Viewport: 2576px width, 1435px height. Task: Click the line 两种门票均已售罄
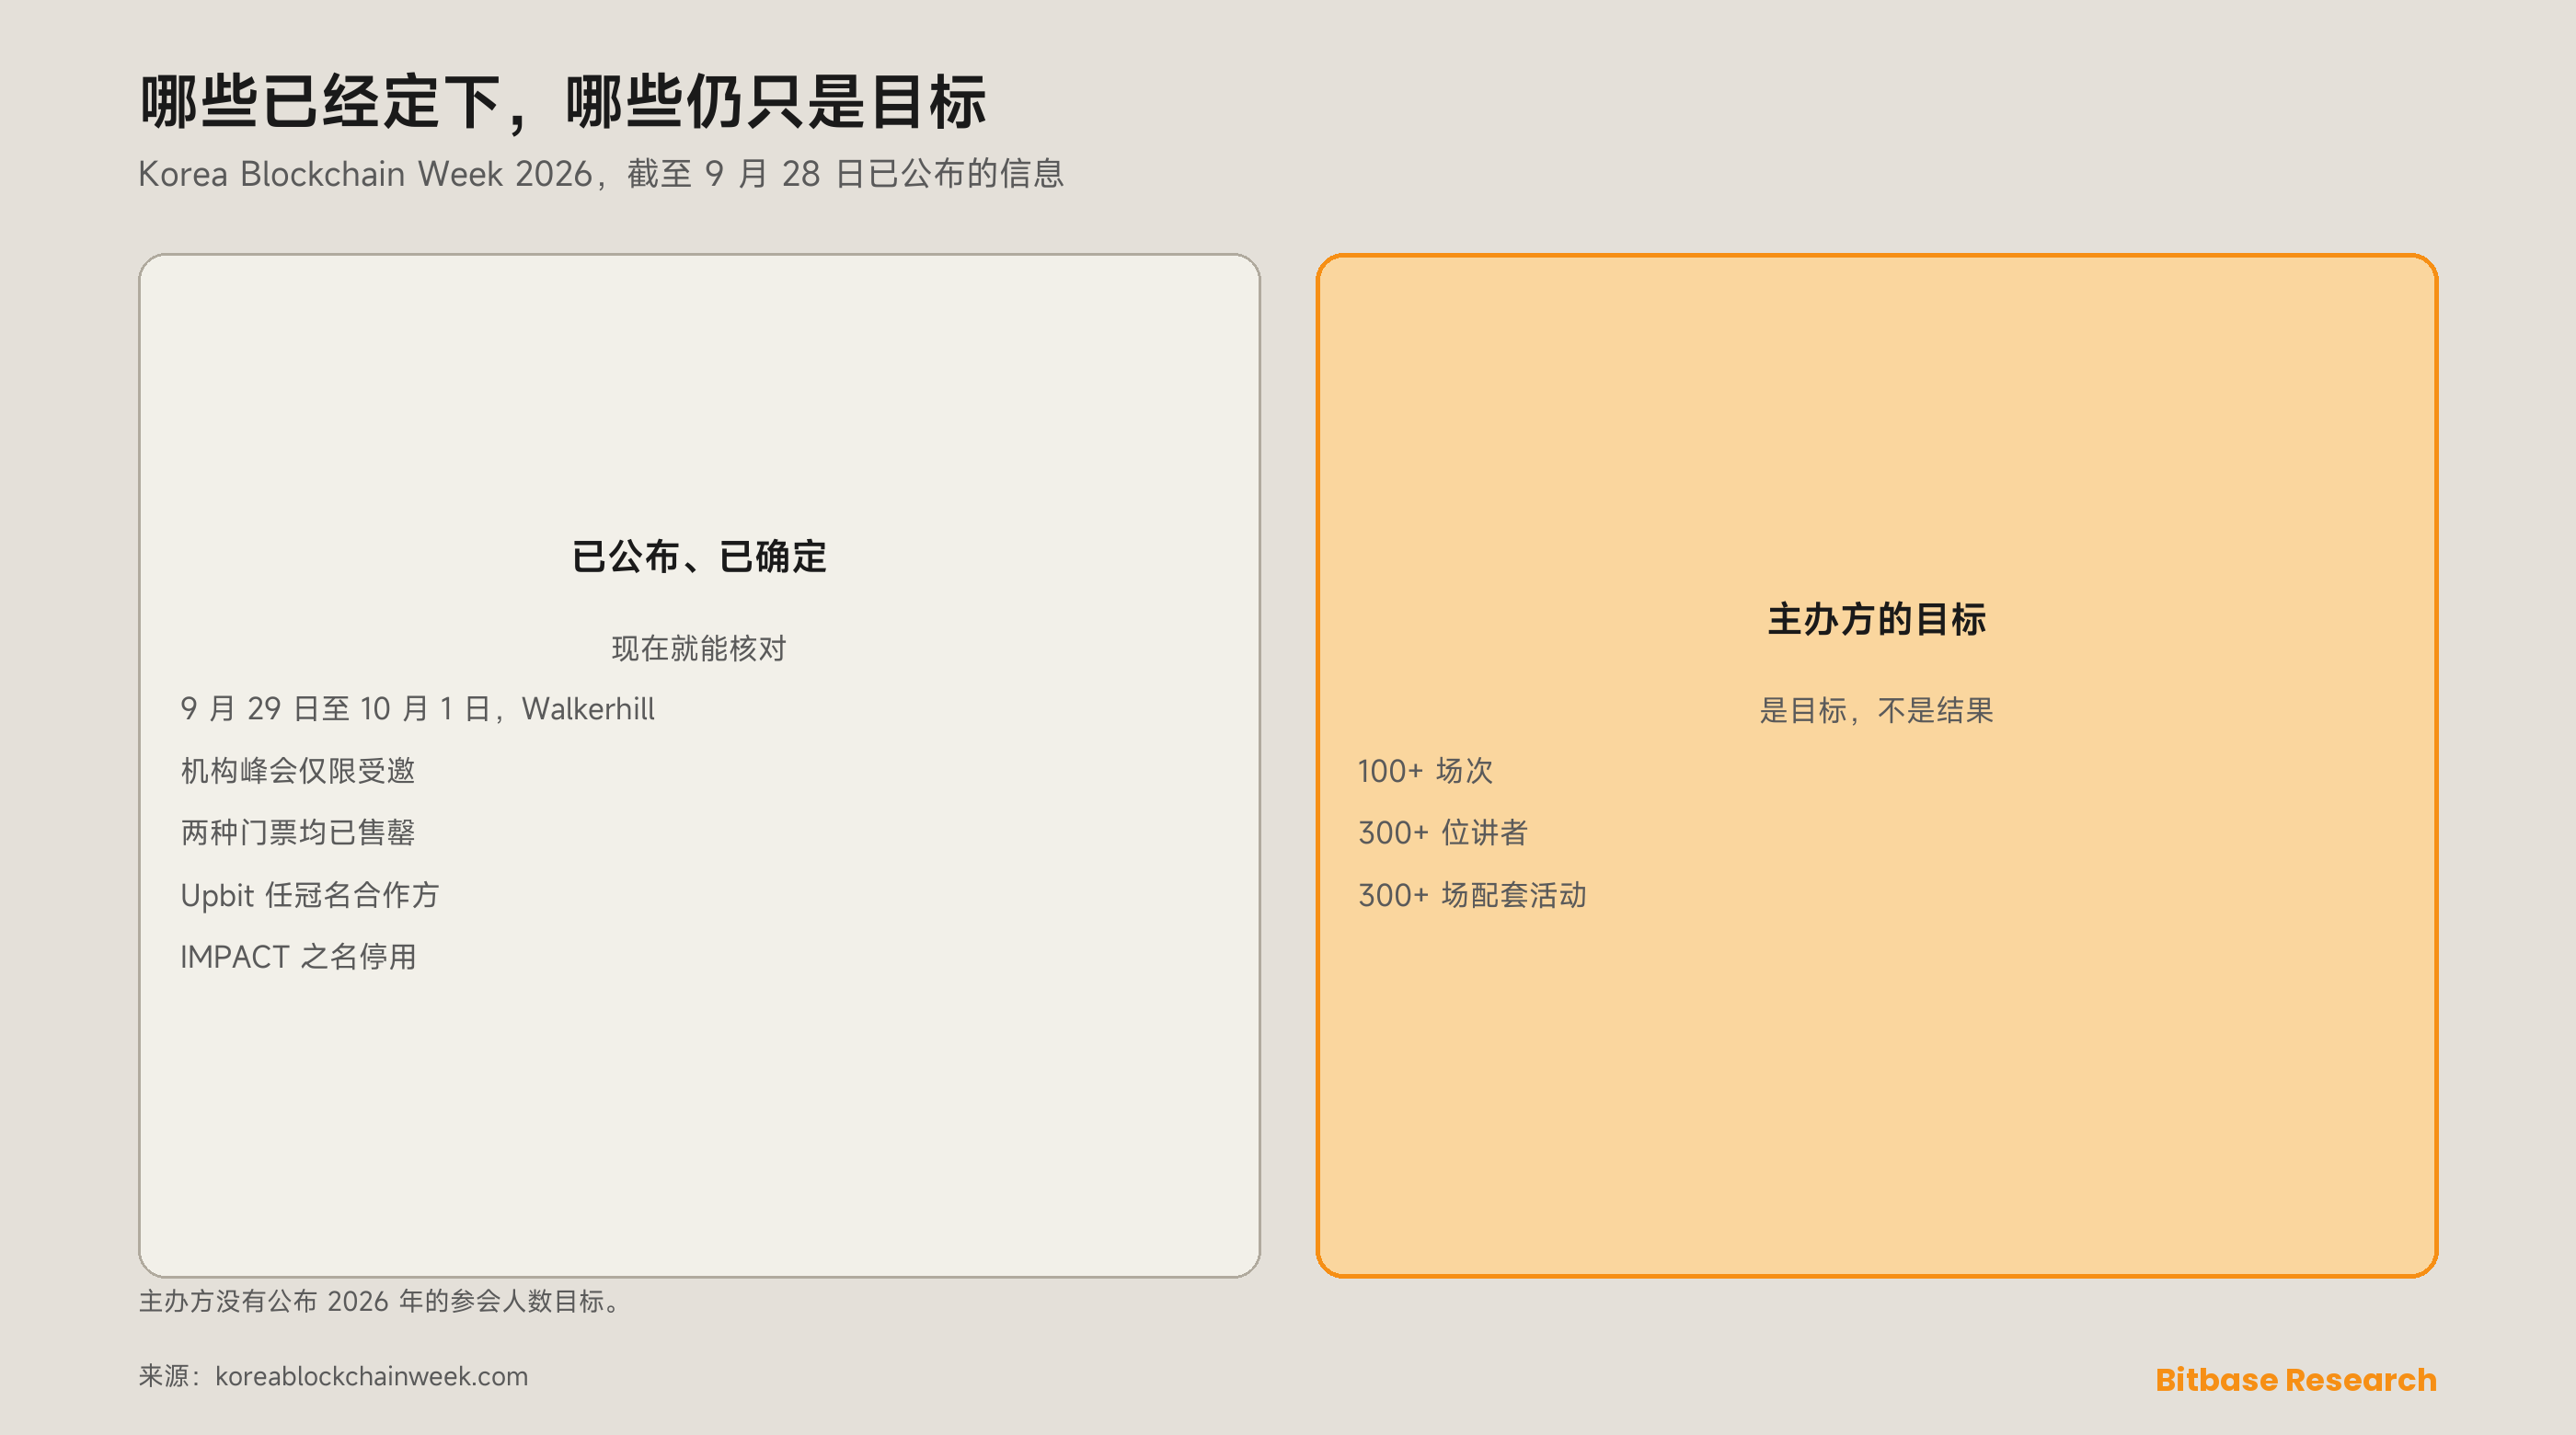point(298,833)
